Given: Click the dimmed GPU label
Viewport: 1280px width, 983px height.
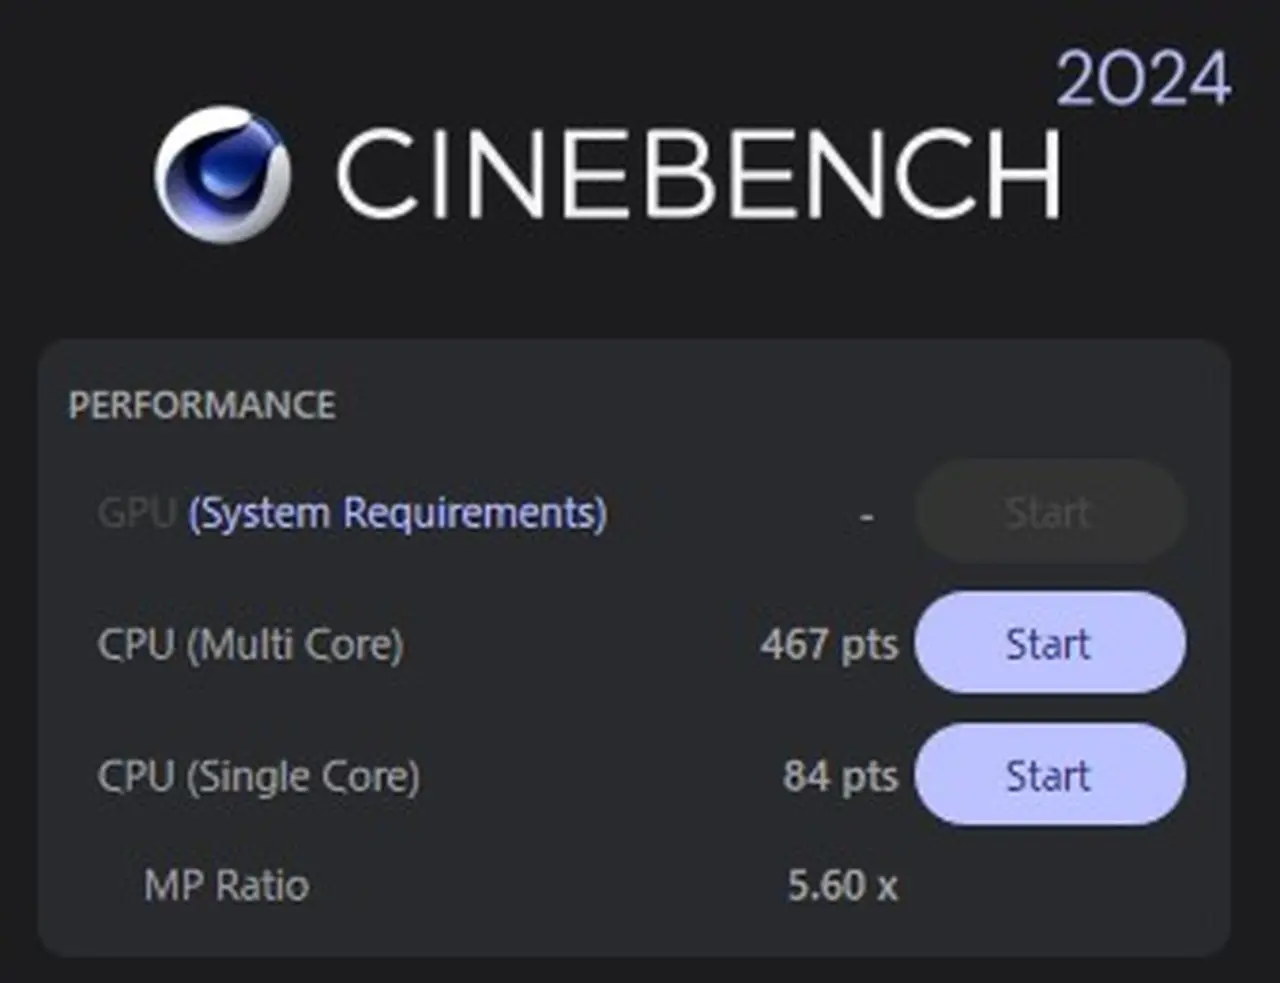Looking at the screenshot, I should pyautogui.click(x=137, y=513).
